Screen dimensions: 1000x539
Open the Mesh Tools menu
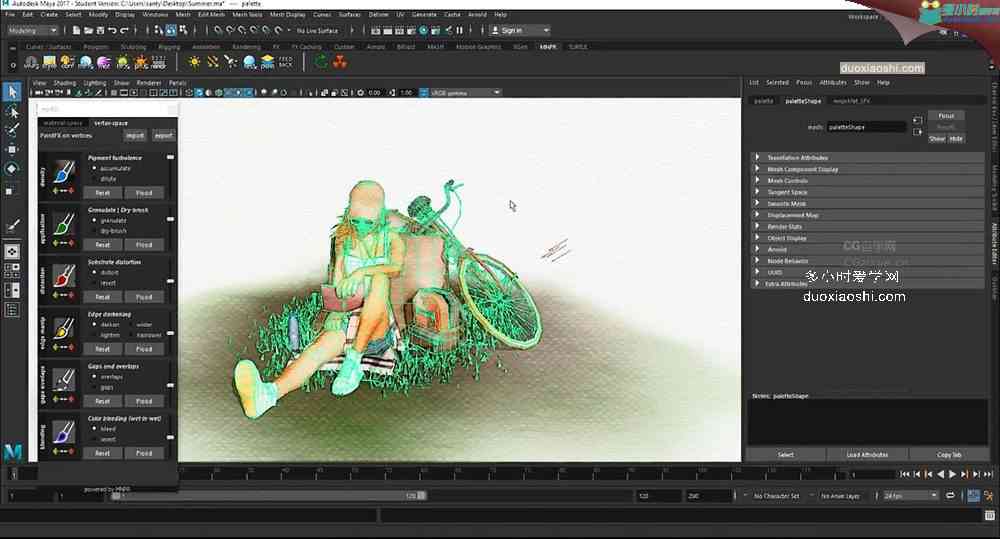click(x=247, y=14)
